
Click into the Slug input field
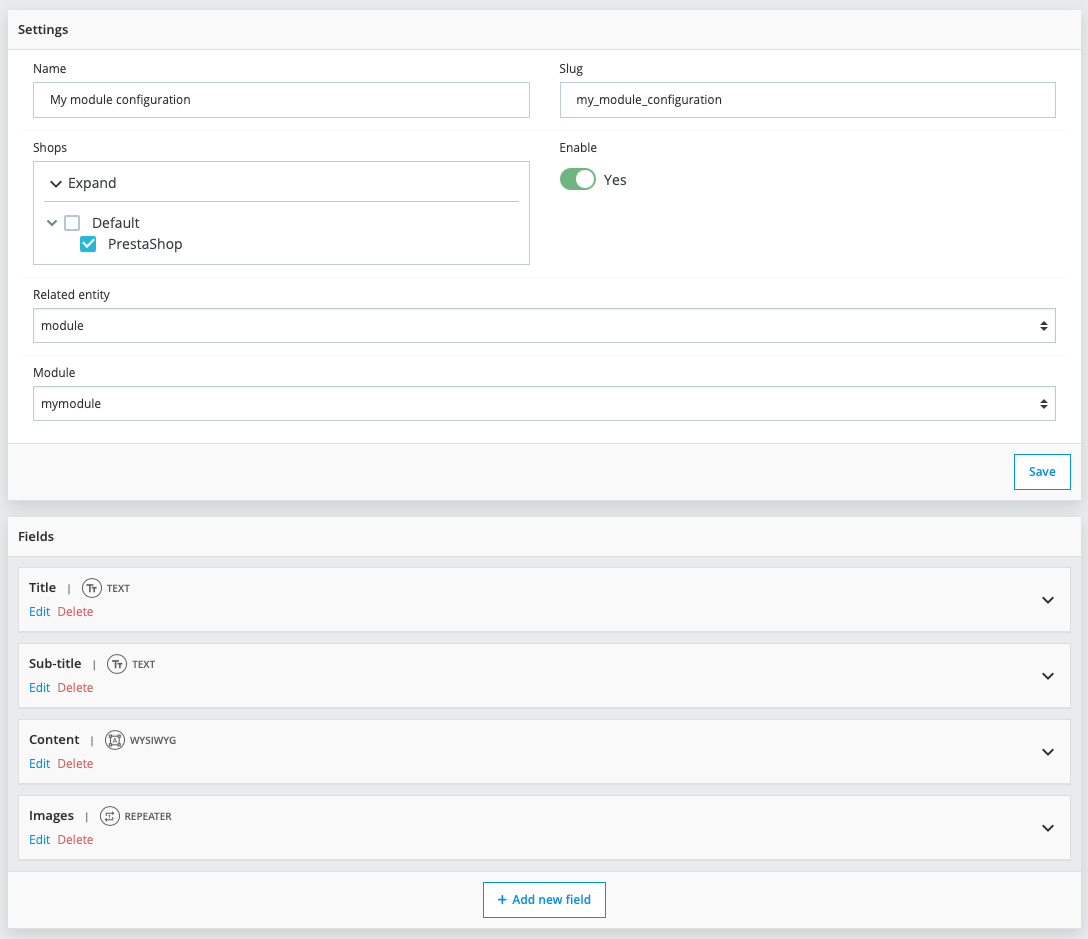(x=807, y=100)
